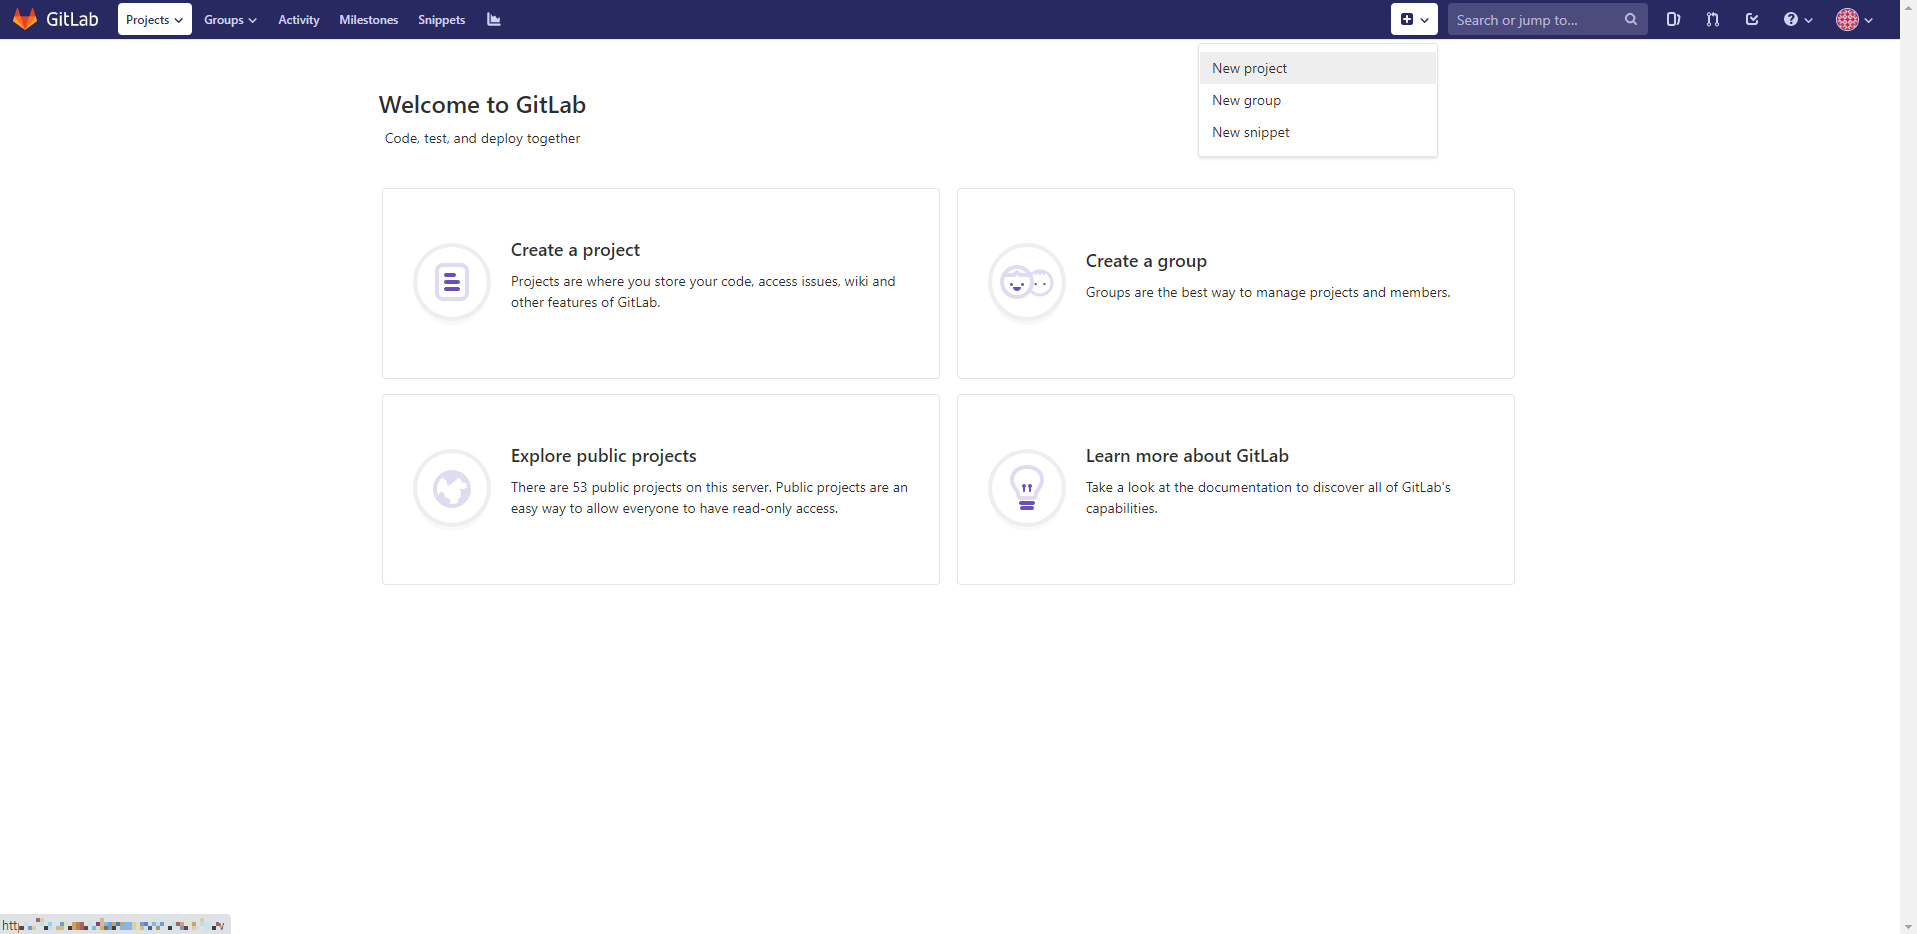This screenshot has width=1917, height=934.
Task: Click the Welcome to GitLab title
Action: [482, 105]
